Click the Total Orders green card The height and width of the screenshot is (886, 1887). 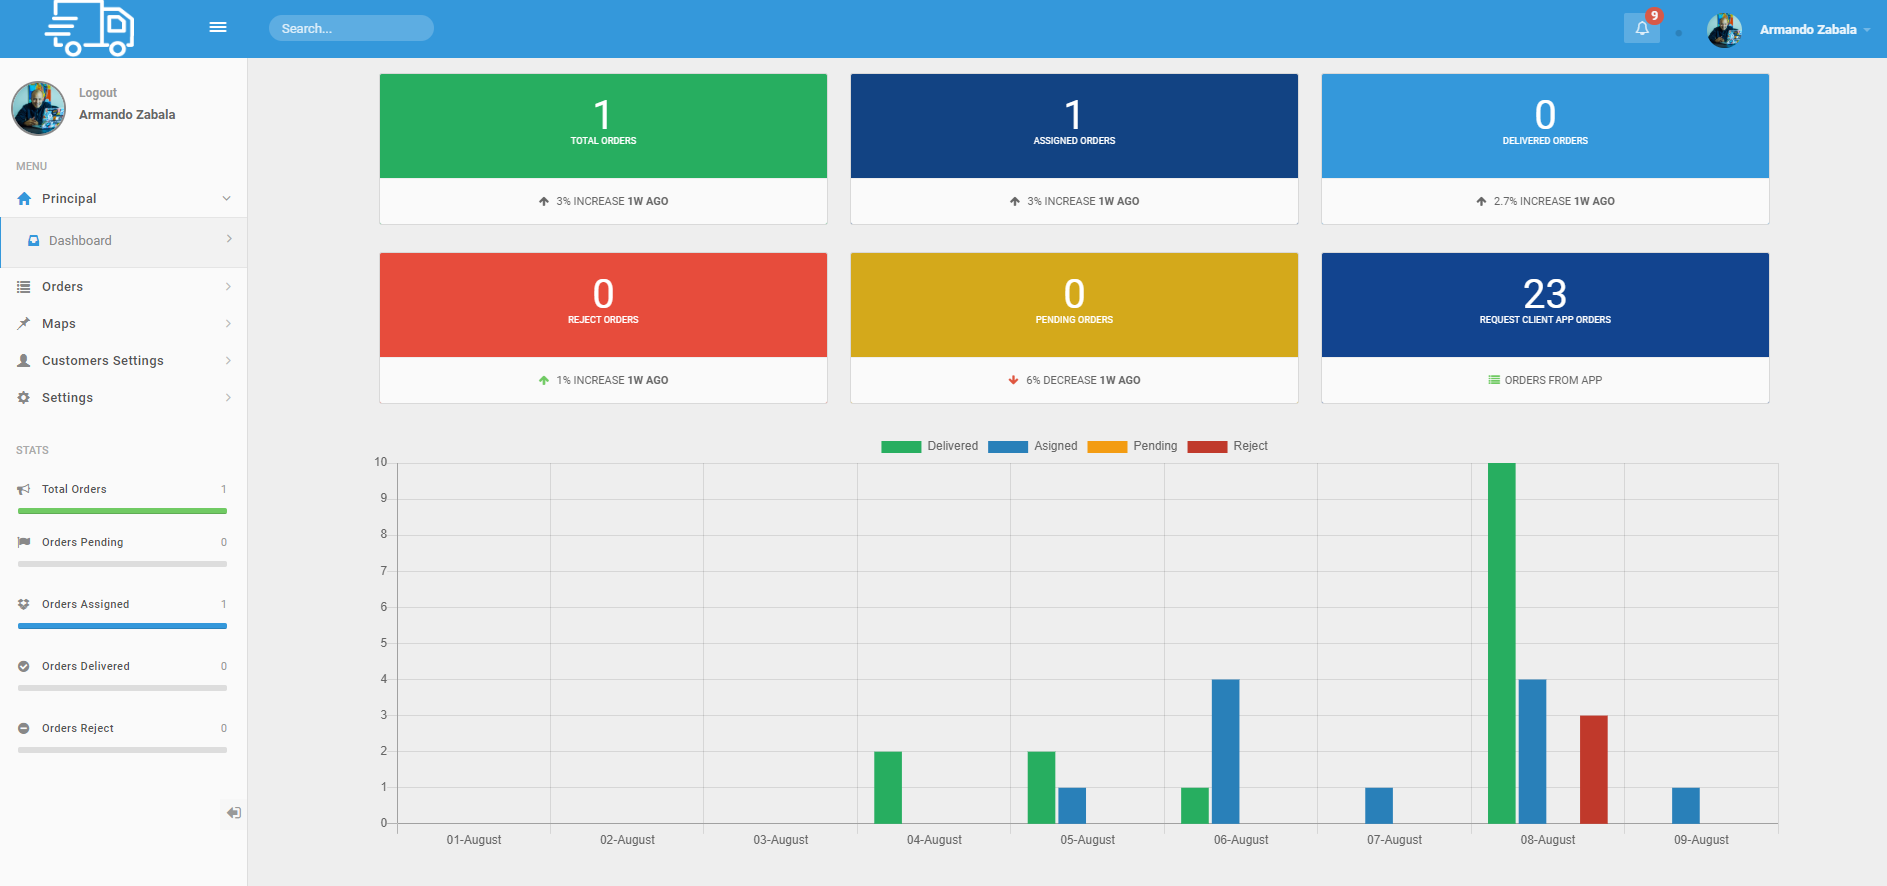pyautogui.click(x=603, y=126)
